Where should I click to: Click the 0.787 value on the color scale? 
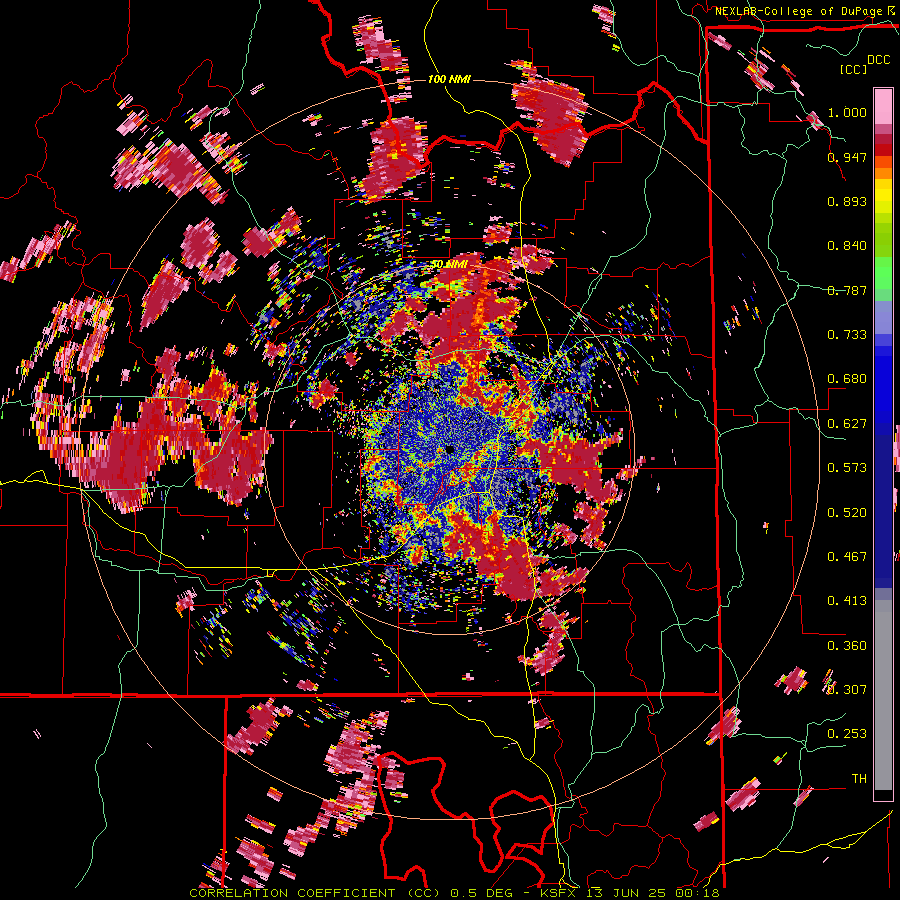(x=847, y=290)
